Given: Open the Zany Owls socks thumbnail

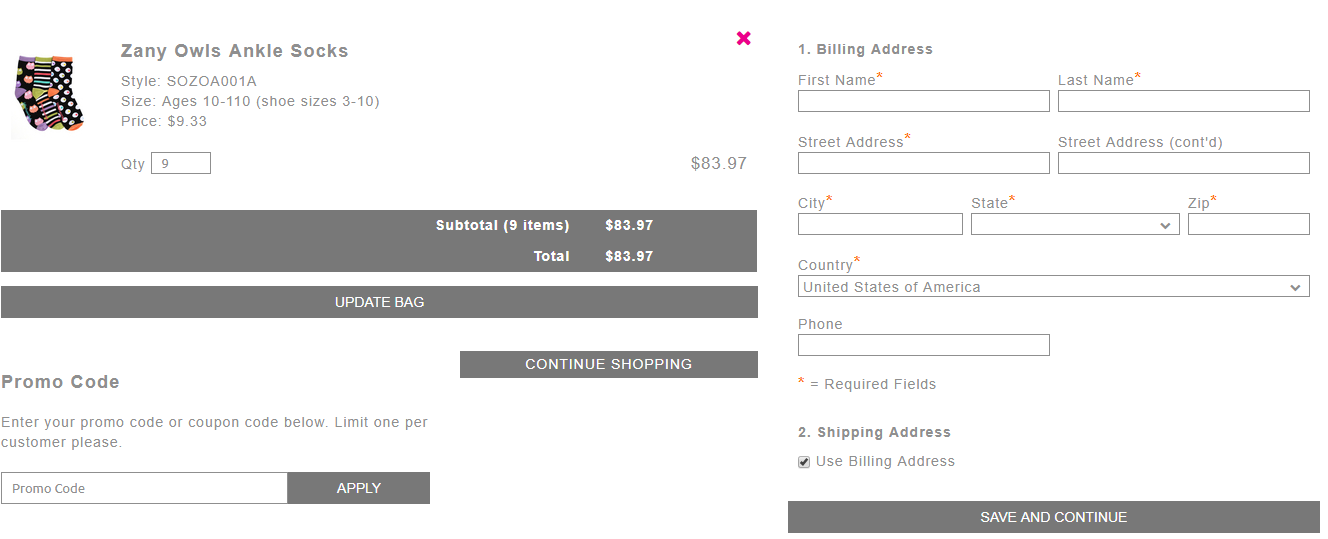Looking at the screenshot, I should coord(46,97).
